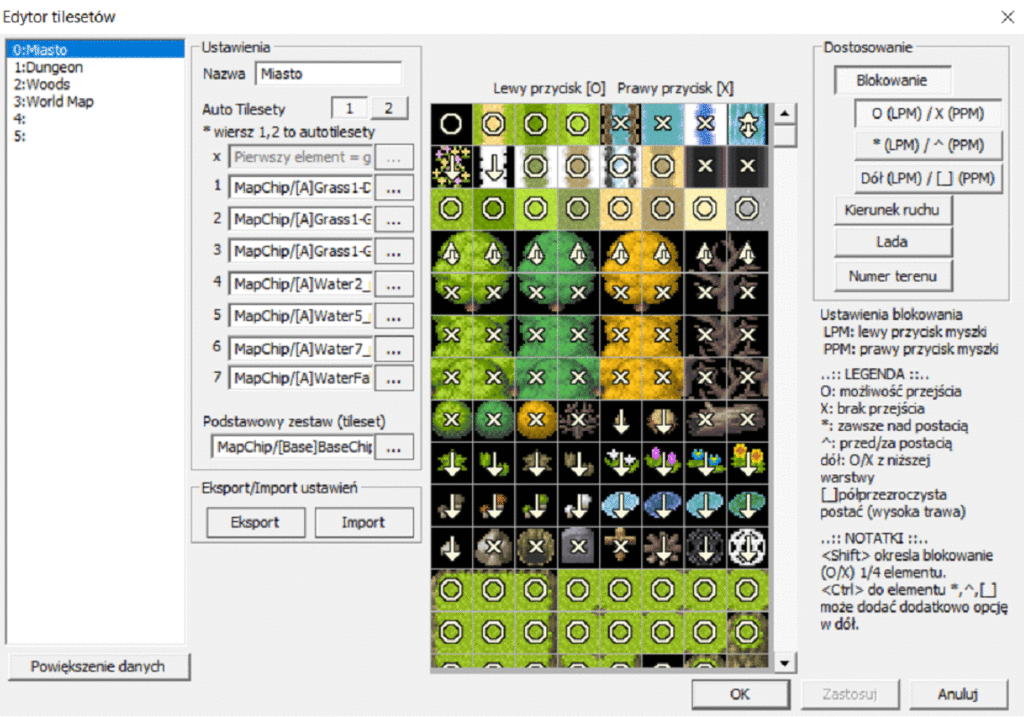Toggle the O (LPM) / X (PPM) mode
Screen dimensions: 1024x717
click(927, 113)
